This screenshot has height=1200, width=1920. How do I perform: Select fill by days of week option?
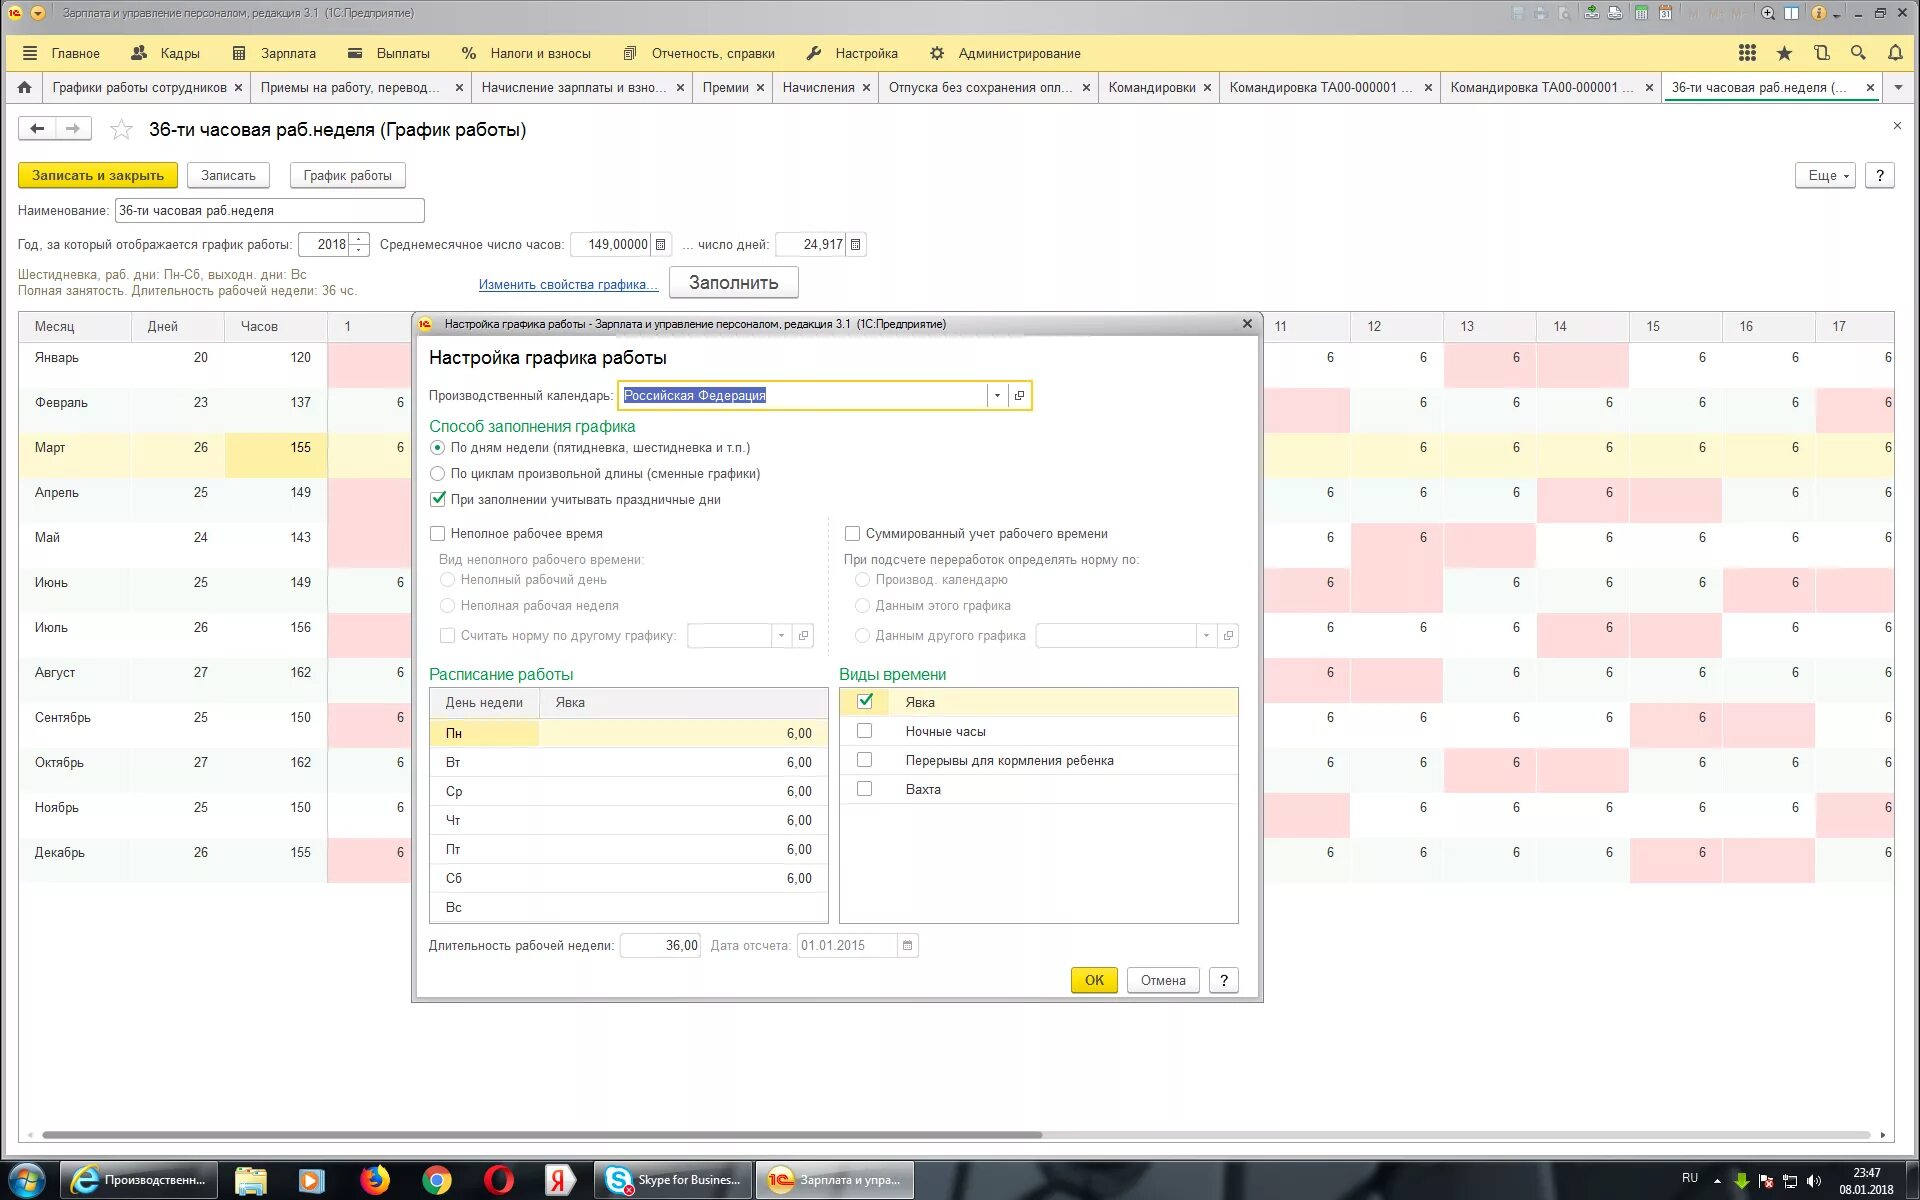click(437, 447)
